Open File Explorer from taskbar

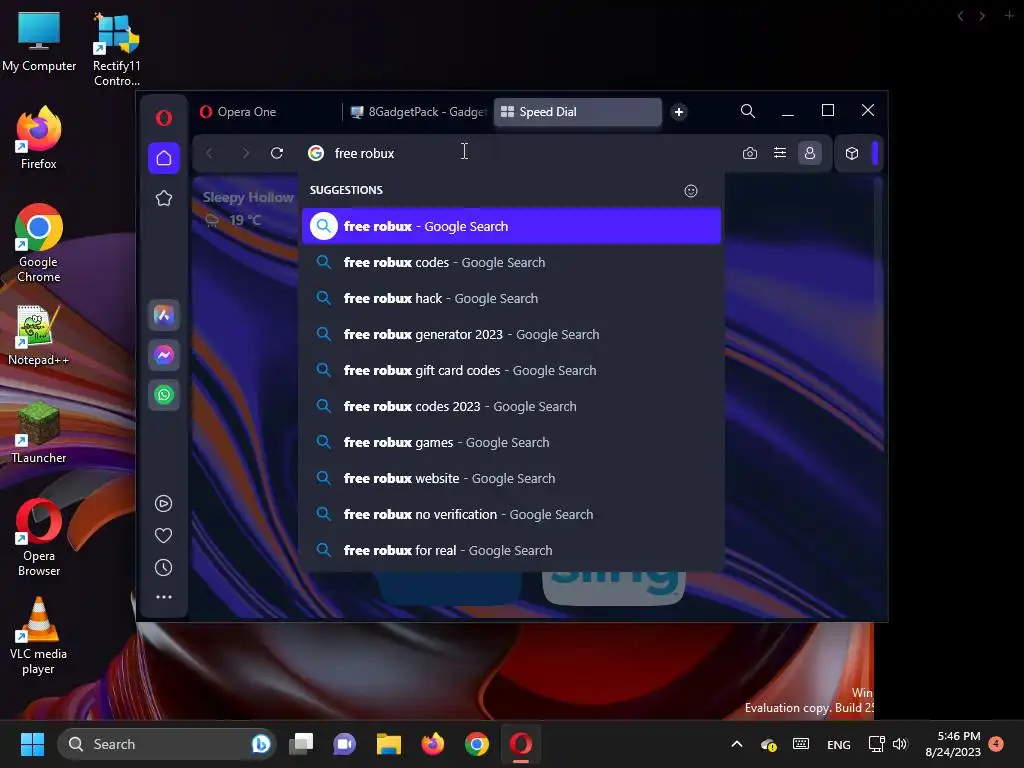coord(389,744)
